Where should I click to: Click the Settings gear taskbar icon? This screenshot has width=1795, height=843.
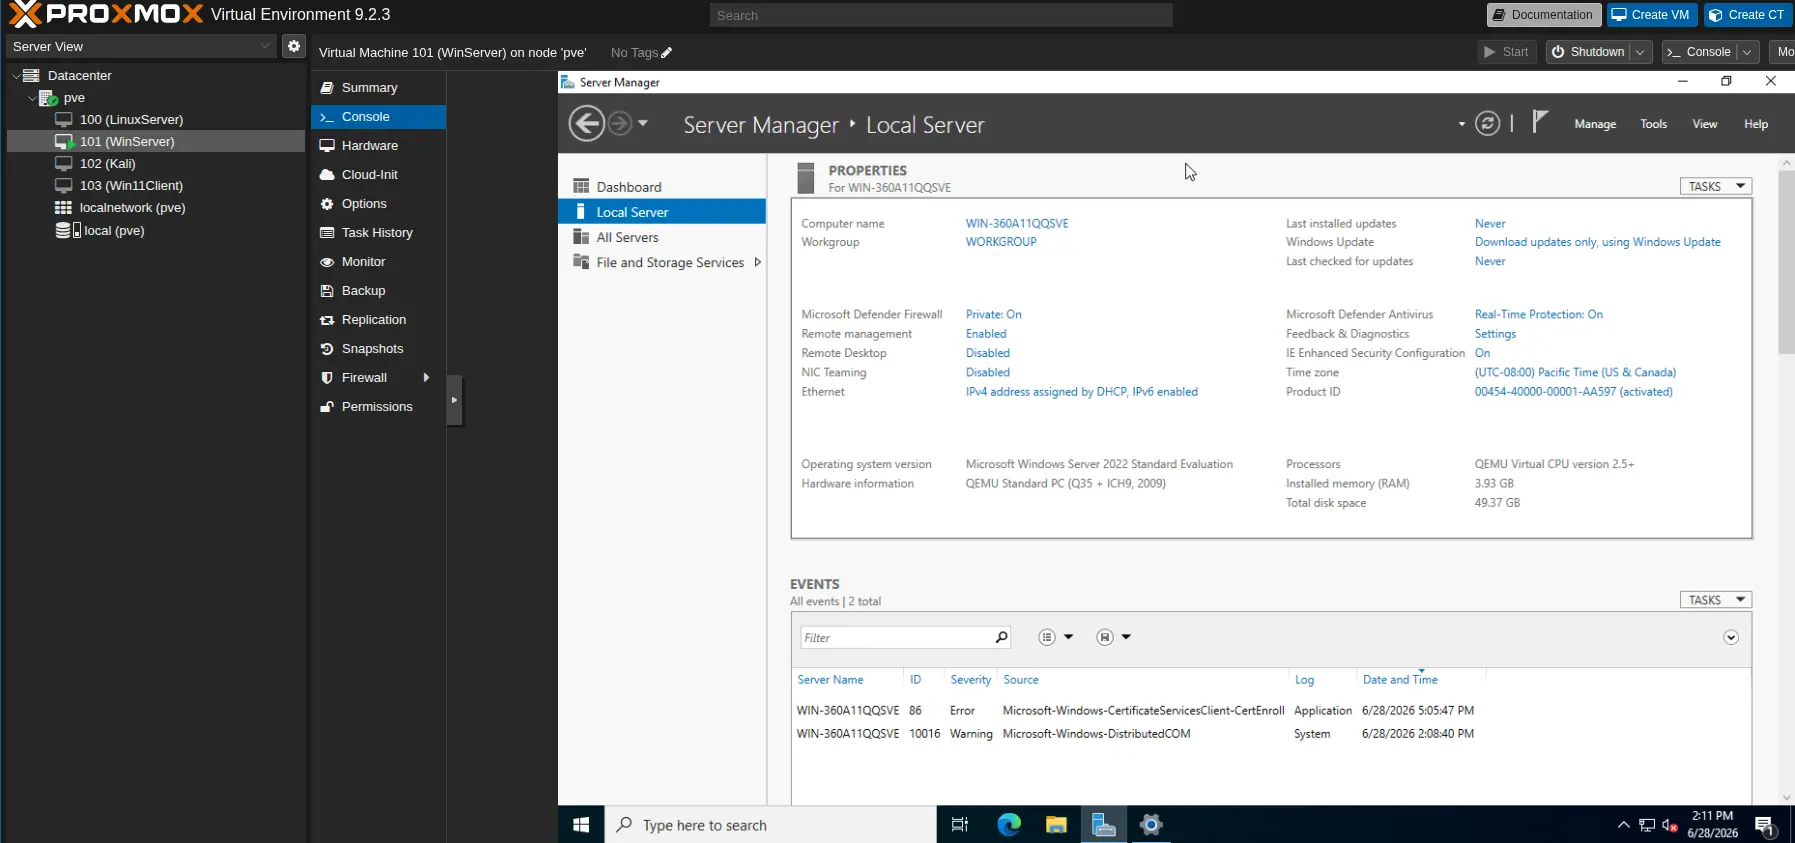click(x=1151, y=825)
